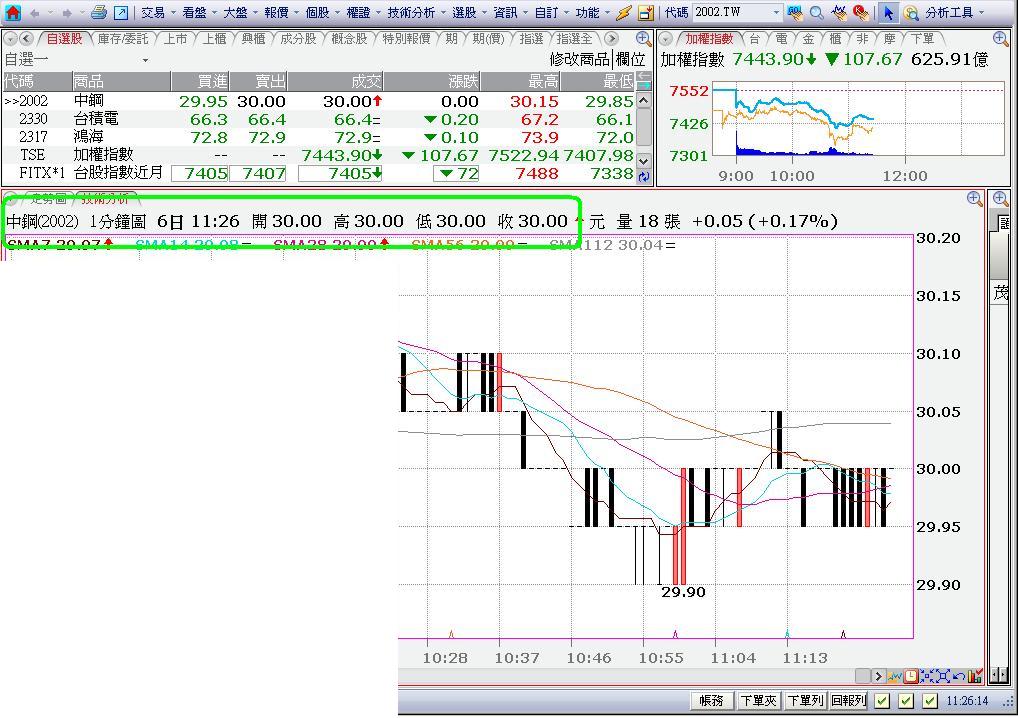Click the undo arrow icon below chart
The height and width of the screenshot is (718, 1018).
(x=958, y=676)
